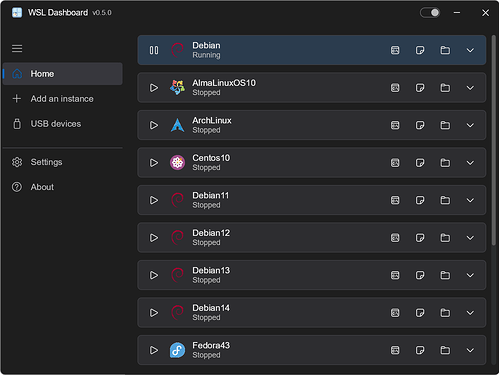This screenshot has width=499, height=375.
Task: Open terminal icon in AlmaLinuxOS10 row
Action: pyautogui.click(x=395, y=88)
